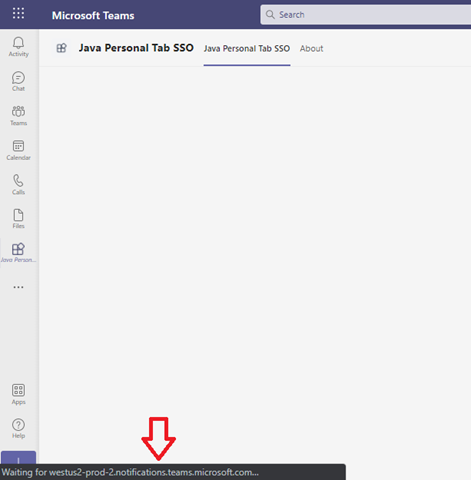
Task: Go to Chat in sidebar
Action: (18, 81)
